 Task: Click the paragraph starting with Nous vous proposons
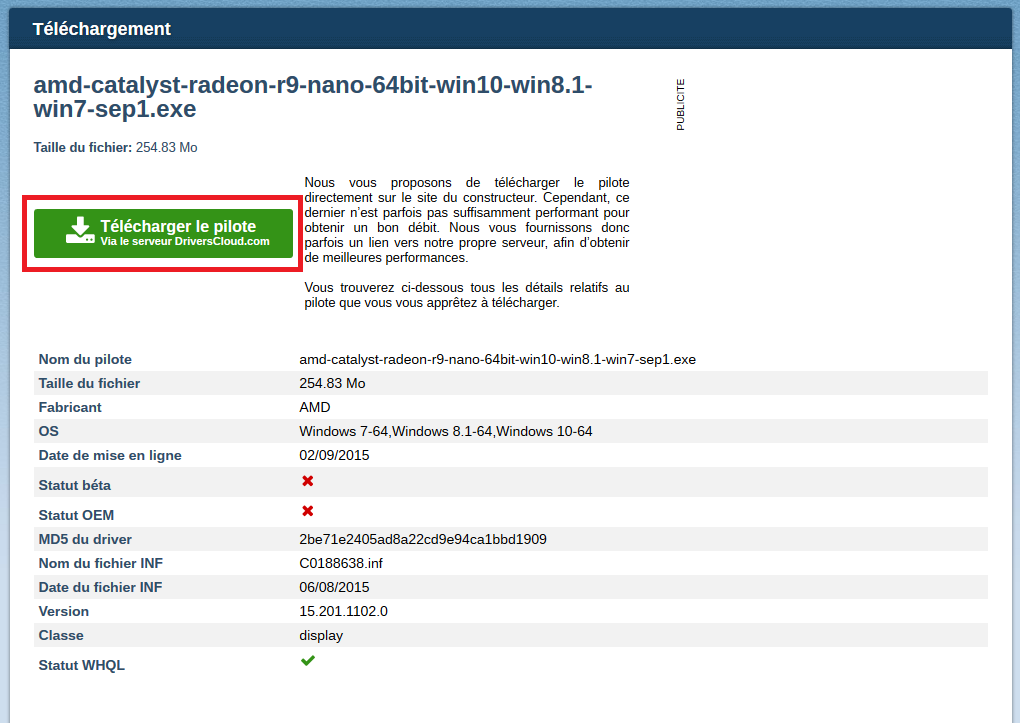pyautogui.click(x=466, y=220)
